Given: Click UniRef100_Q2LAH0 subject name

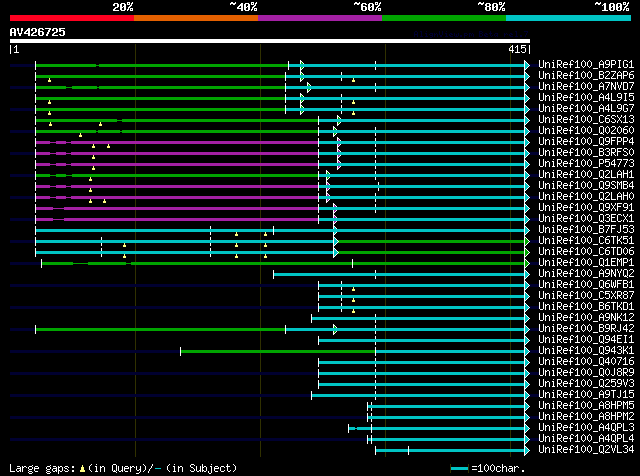Looking at the screenshot, I should point(586,197).
